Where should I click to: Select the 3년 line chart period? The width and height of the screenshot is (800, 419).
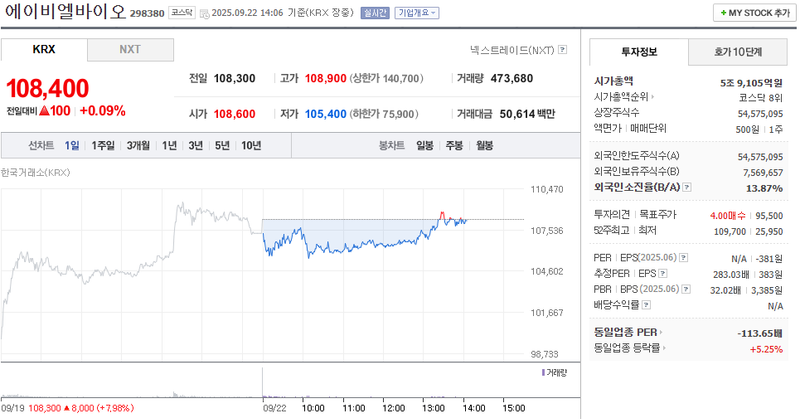point(196,146)
